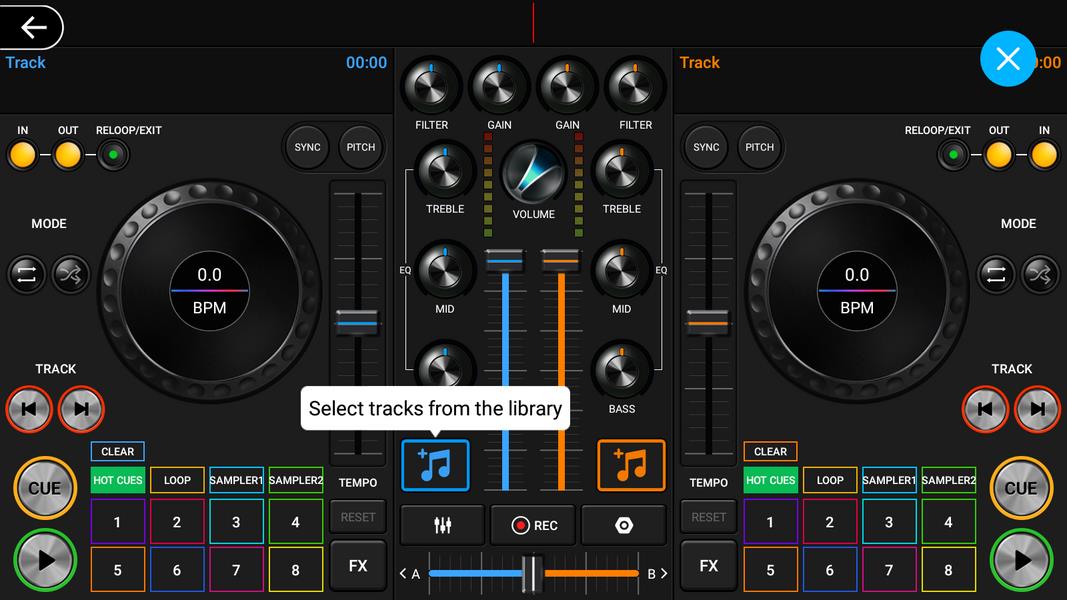Expand the FX panel on left deck
Viewport: 1067px width, 600px height.
[x=357, y=566]
